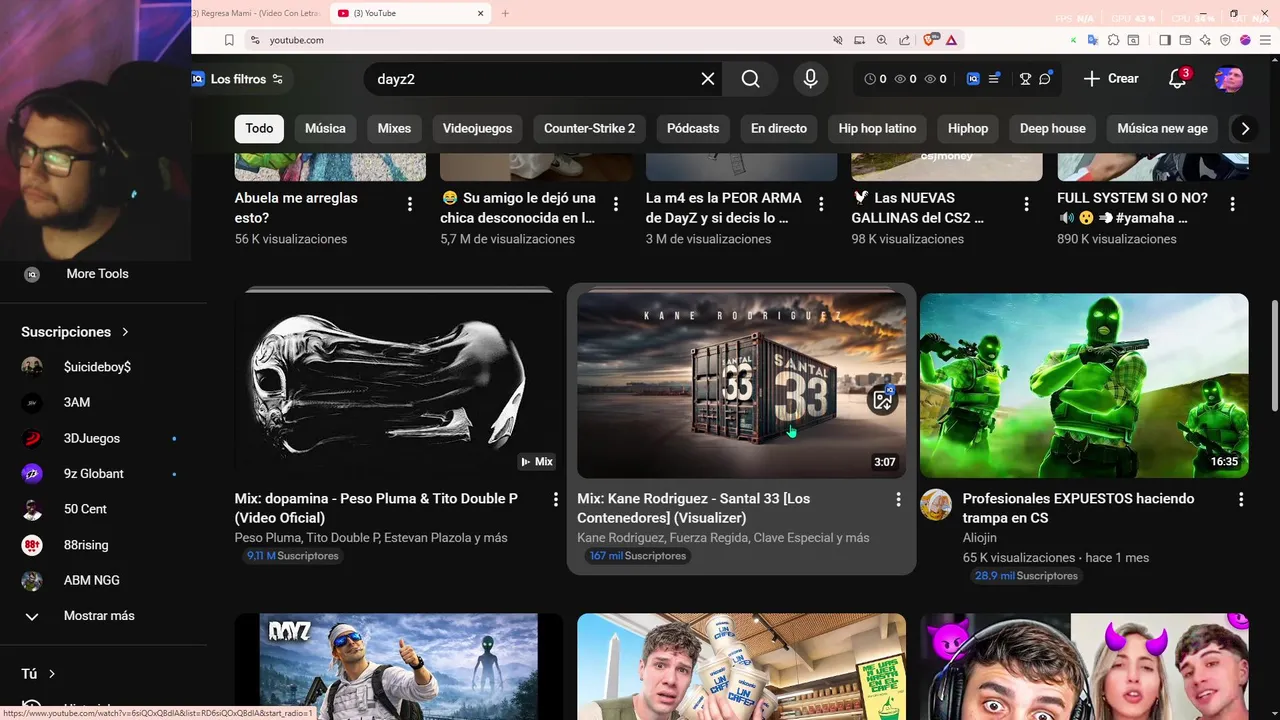
Task: Open $uicideboy$ subscription
Action: pyautogui.click(x=98, y=367)
